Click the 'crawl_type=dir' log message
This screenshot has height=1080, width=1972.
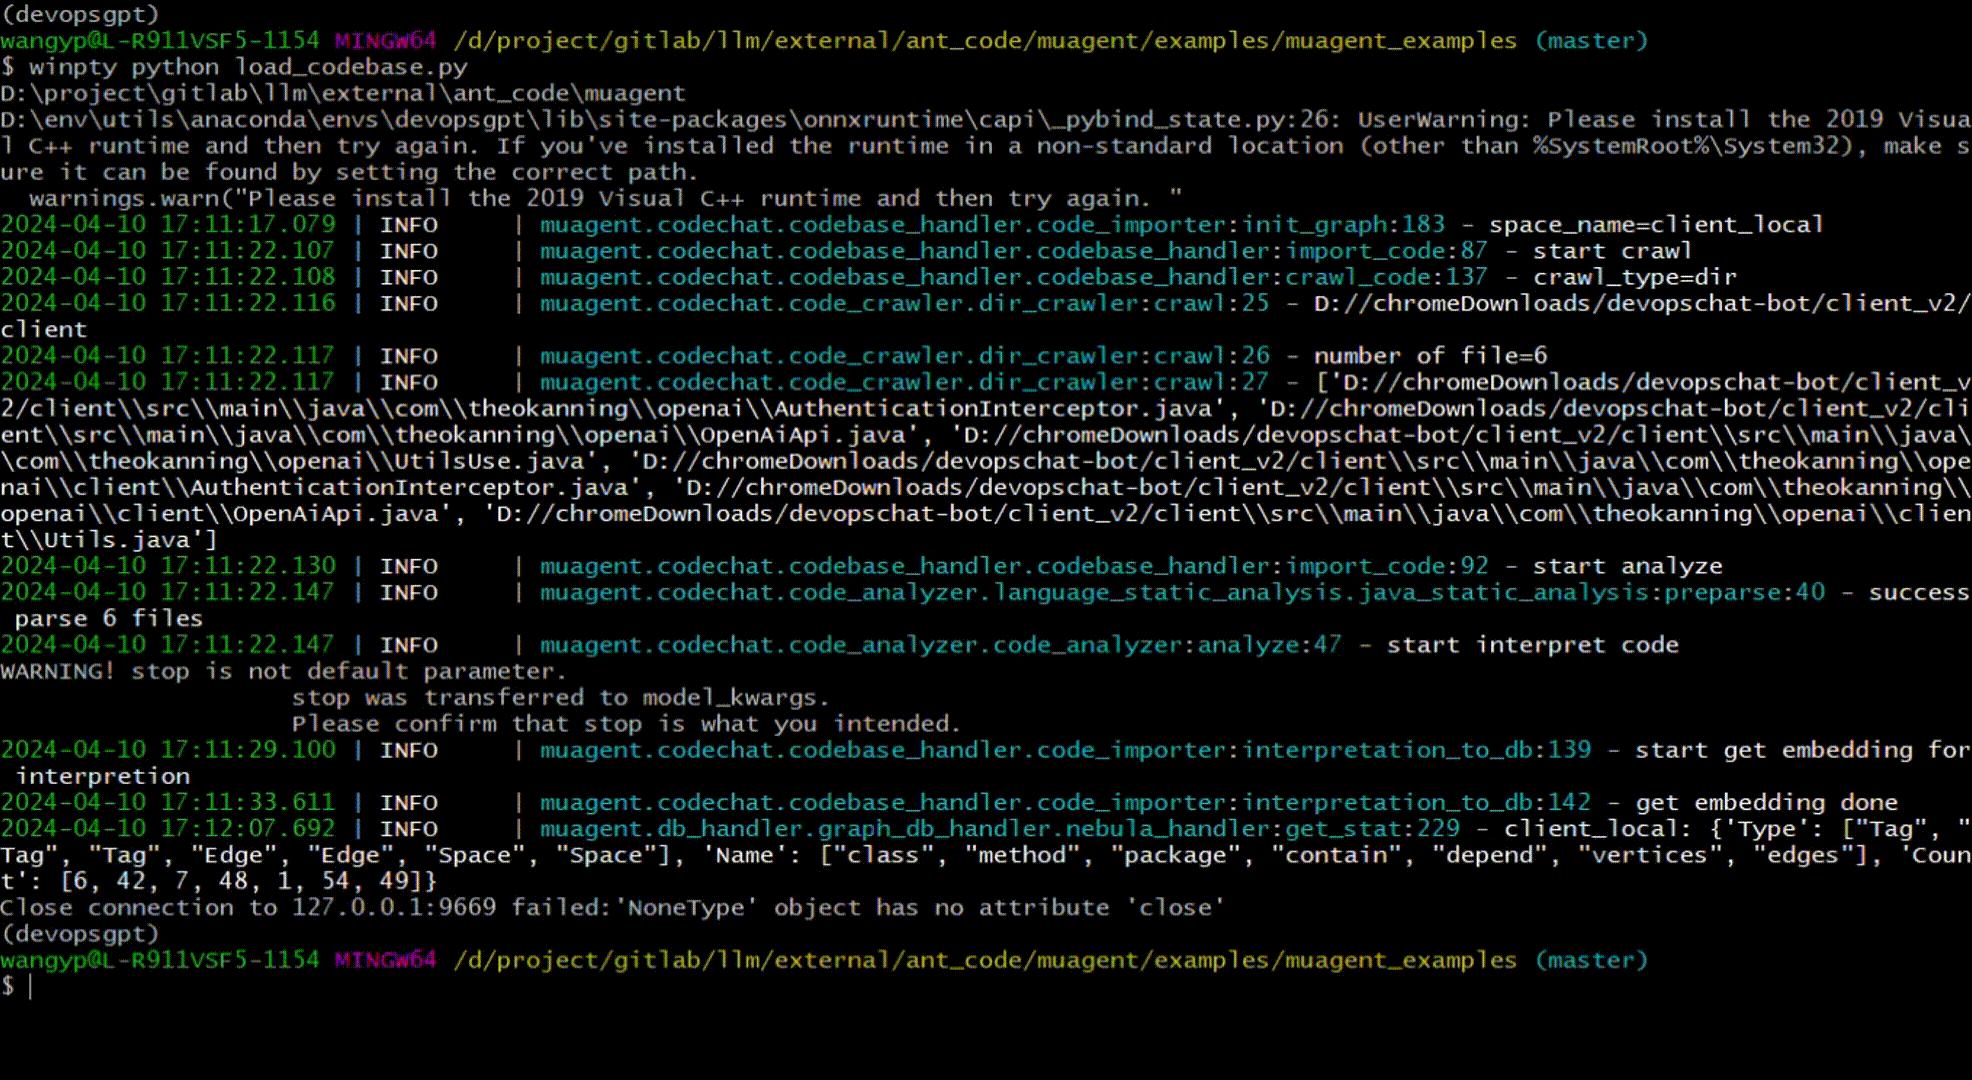click(x=1635, y=277)
